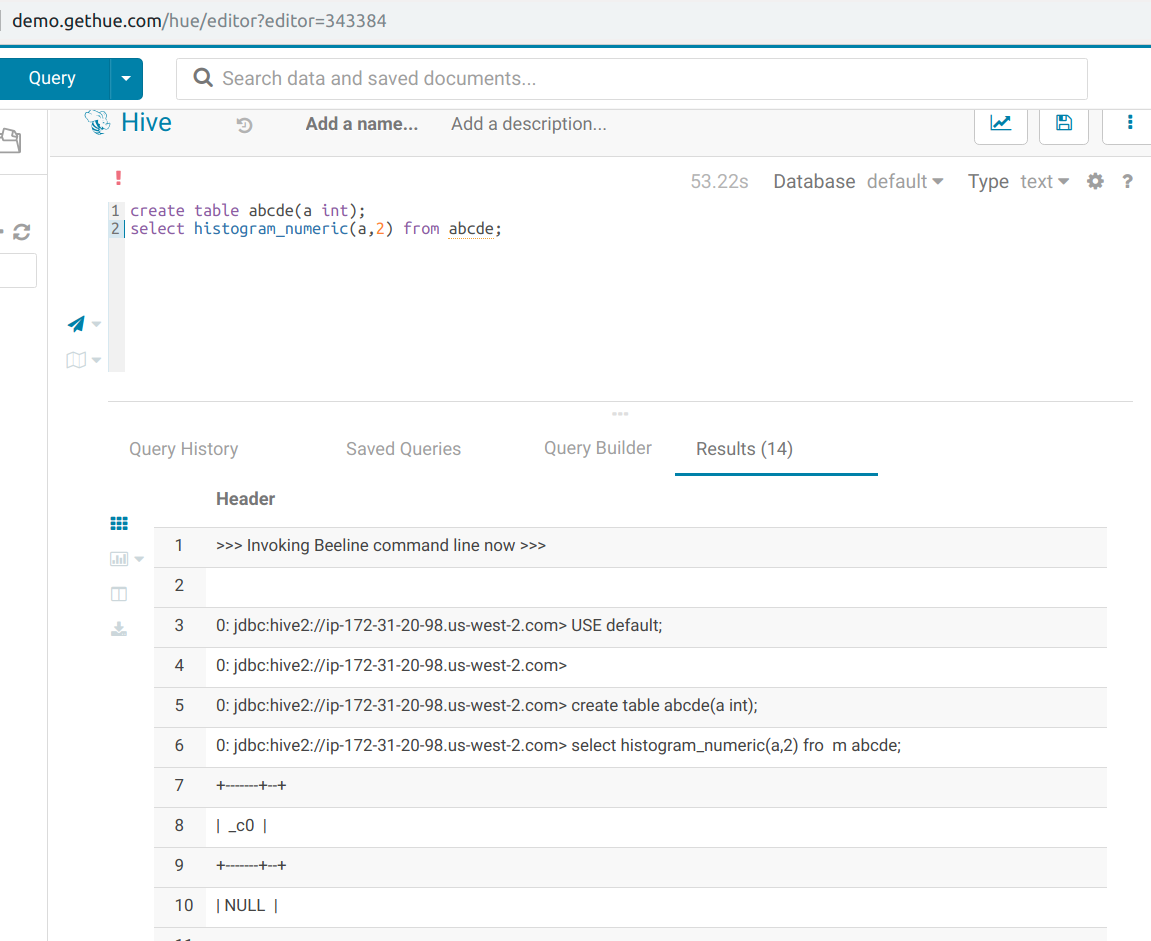Click result row 6 with histogram_numeric query
This screenshot has height=941, width=1151.
click(x=630, y=747)
